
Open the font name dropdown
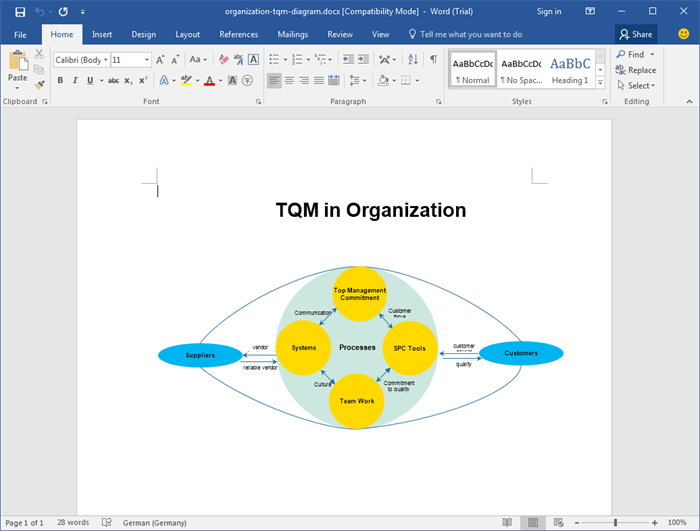pos(105,60)
